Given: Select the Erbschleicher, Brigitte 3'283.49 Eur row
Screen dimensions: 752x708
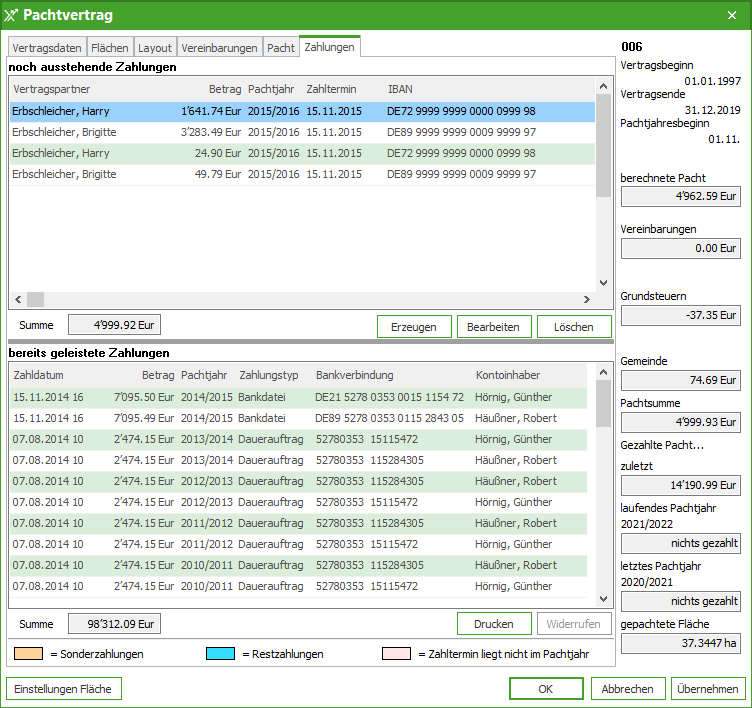Looking at the screenshot, I should [x=300, y=132].
